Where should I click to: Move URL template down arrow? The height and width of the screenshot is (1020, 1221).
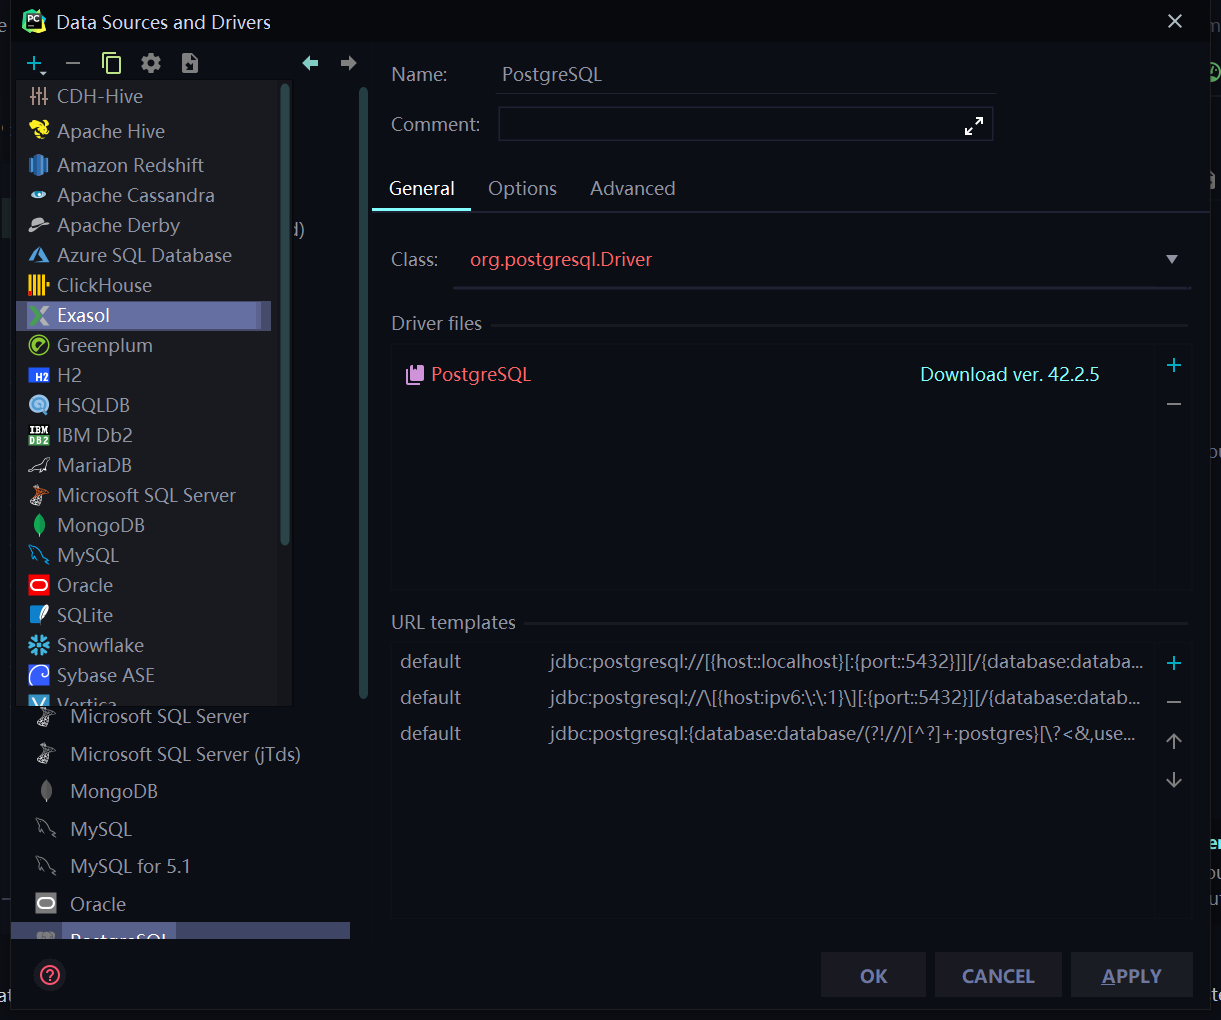point(1174,780)
